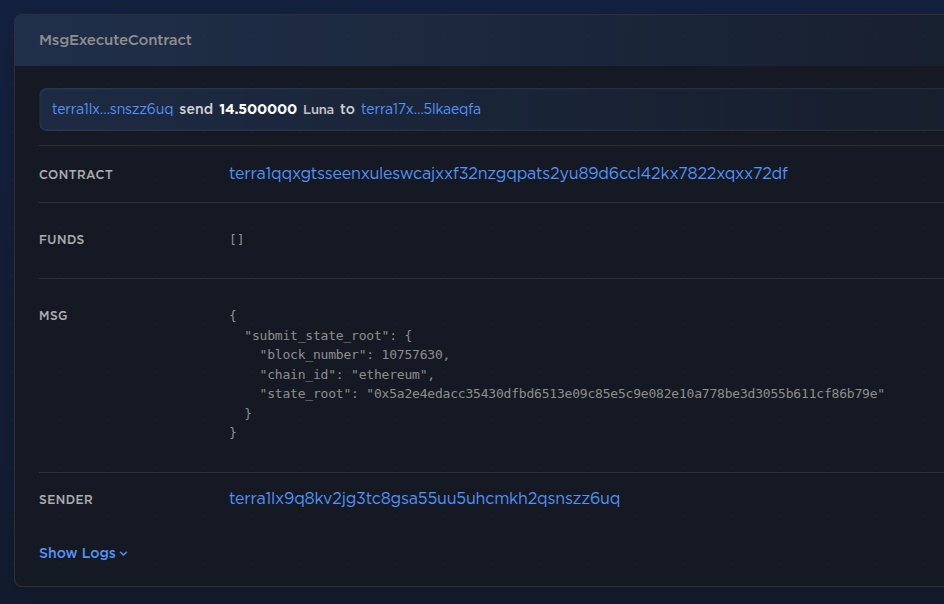Click the "submit_state_root" key line
Screen dimensions: 944x604
[x=328, y=335]
